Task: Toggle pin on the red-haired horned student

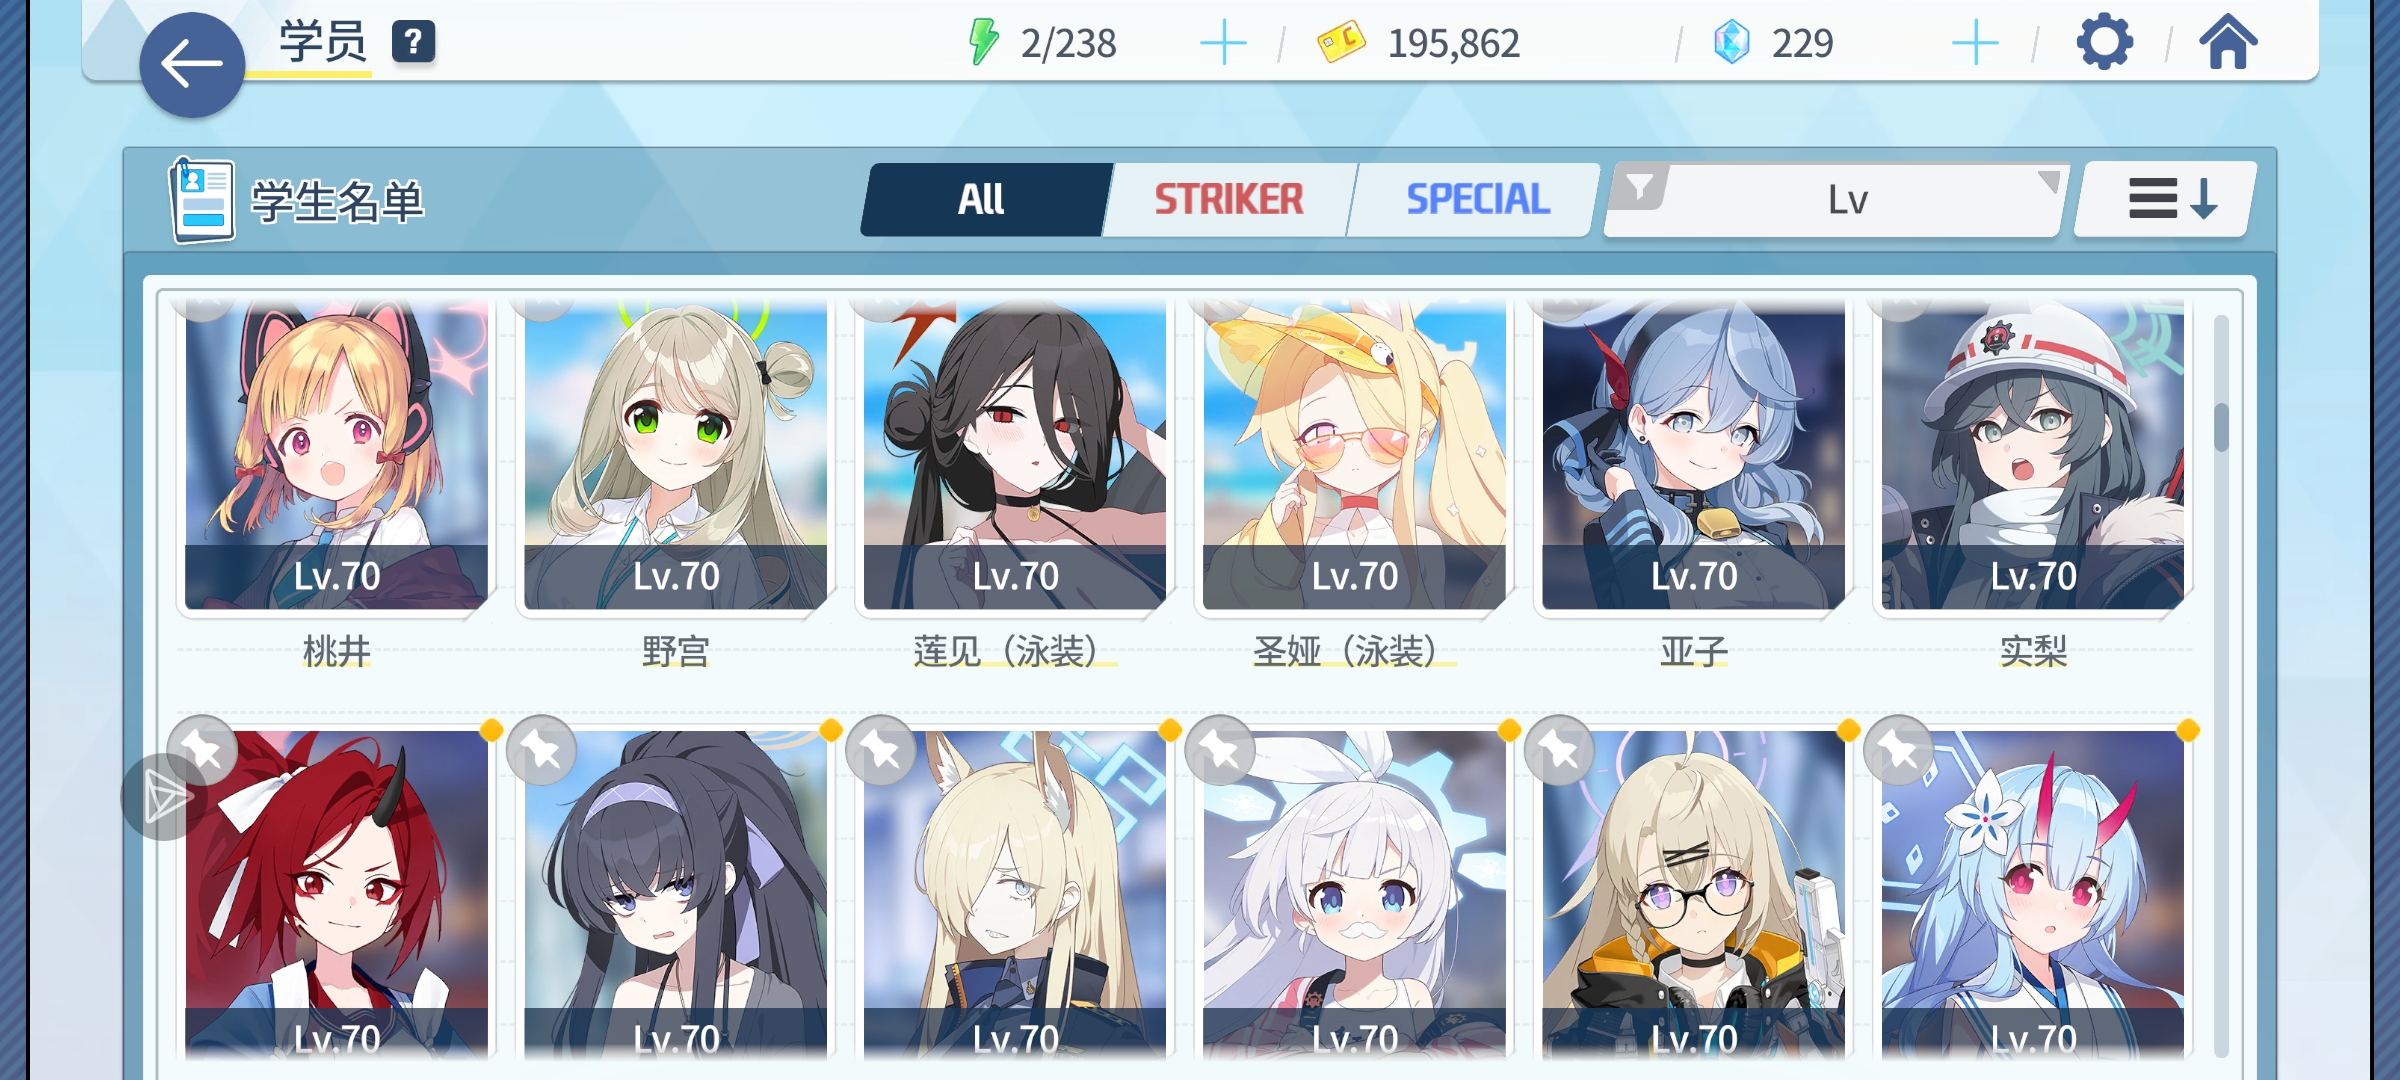Action: pos(203,750)
